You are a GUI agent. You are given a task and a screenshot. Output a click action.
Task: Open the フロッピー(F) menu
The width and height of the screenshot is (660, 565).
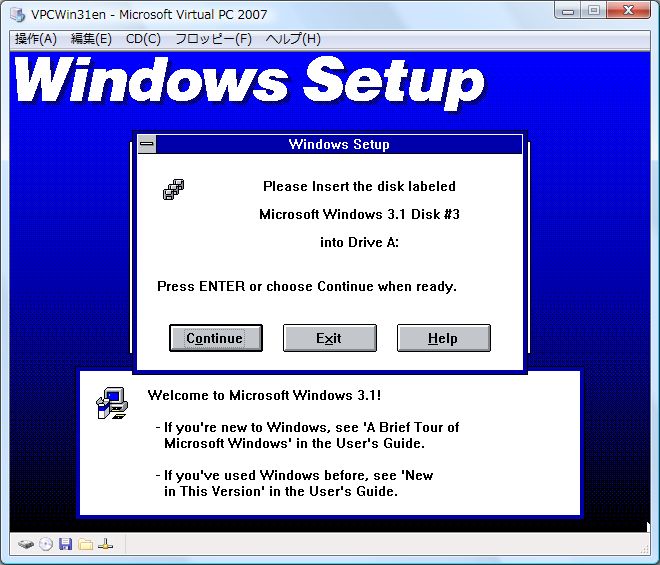213,39
